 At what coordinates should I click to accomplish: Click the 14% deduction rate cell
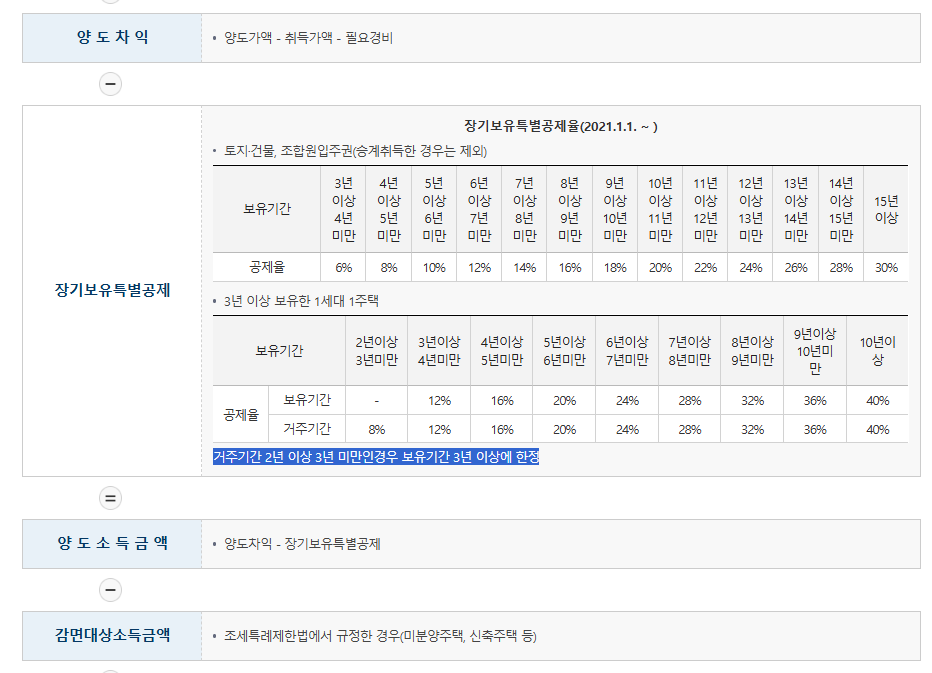pyautogui.click(x=524, y=268)
